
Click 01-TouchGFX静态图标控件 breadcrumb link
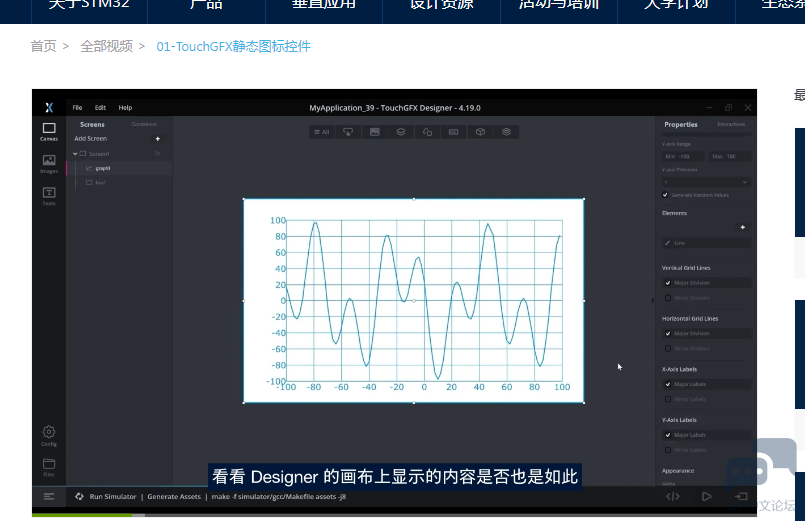click(234, 46)
